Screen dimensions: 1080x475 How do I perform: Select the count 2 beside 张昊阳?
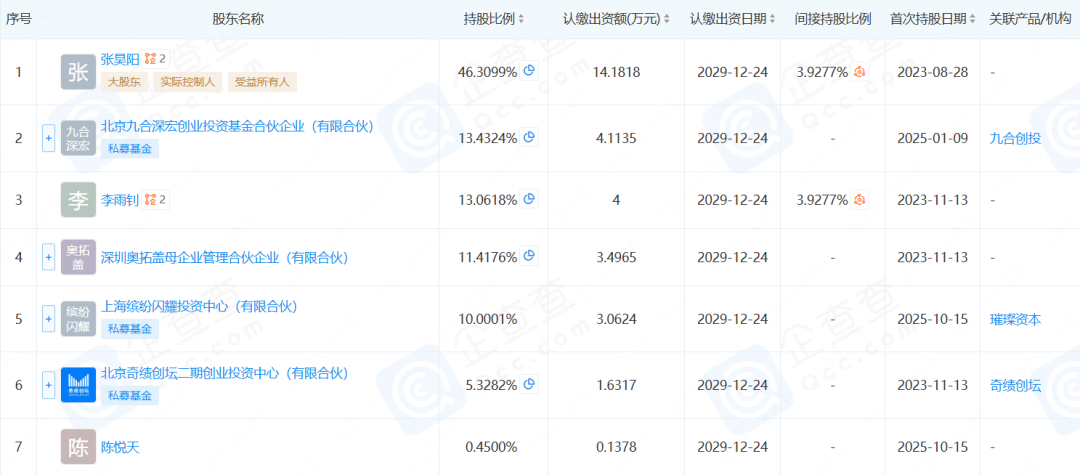[163, 60]
